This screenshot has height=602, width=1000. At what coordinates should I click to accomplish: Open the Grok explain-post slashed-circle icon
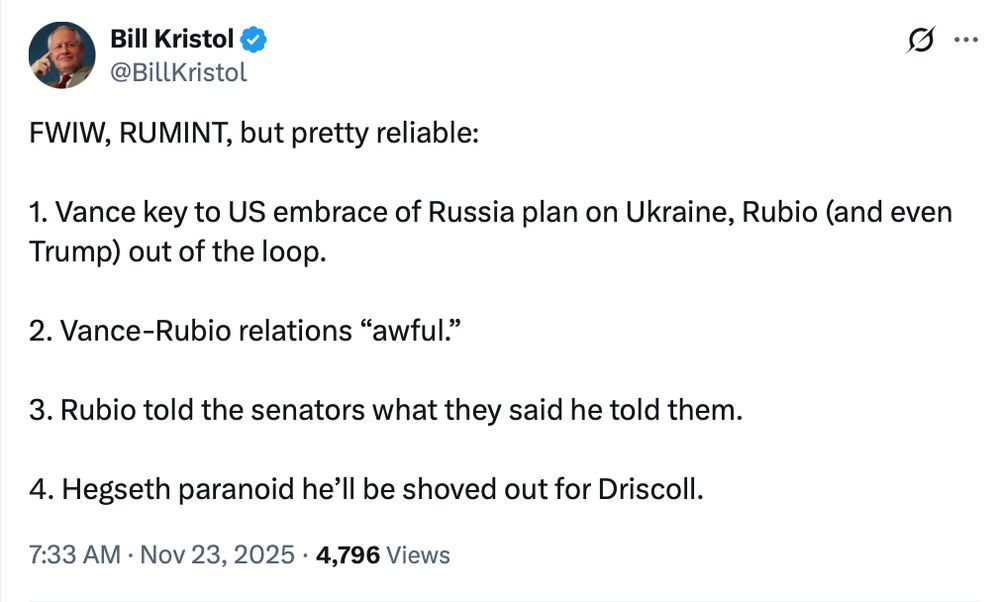921,40
